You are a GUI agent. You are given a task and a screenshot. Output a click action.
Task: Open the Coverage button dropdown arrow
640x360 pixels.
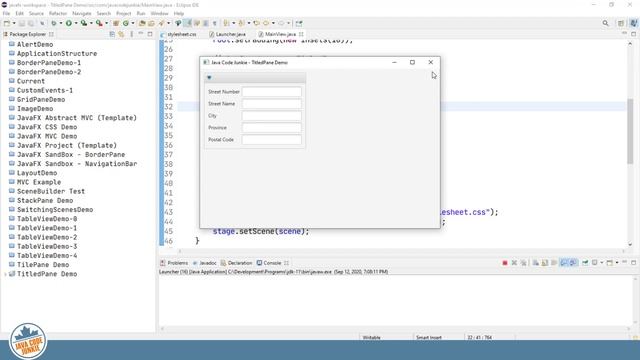coord(91,23)
